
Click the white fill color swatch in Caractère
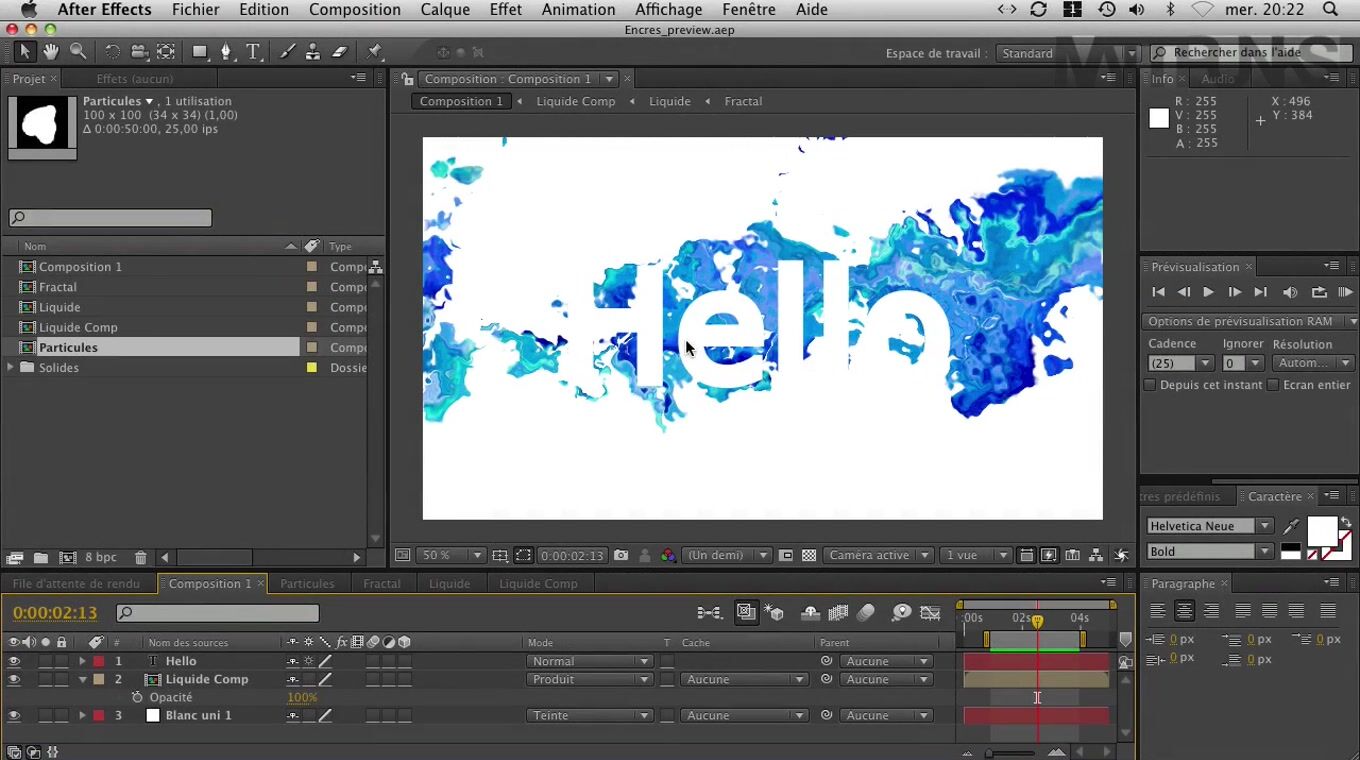click(1322, 530)
